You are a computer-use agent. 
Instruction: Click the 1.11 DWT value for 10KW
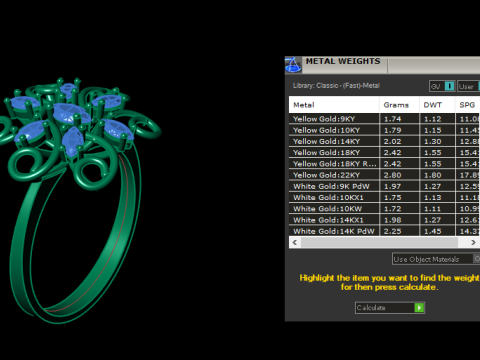click(433, 209)
